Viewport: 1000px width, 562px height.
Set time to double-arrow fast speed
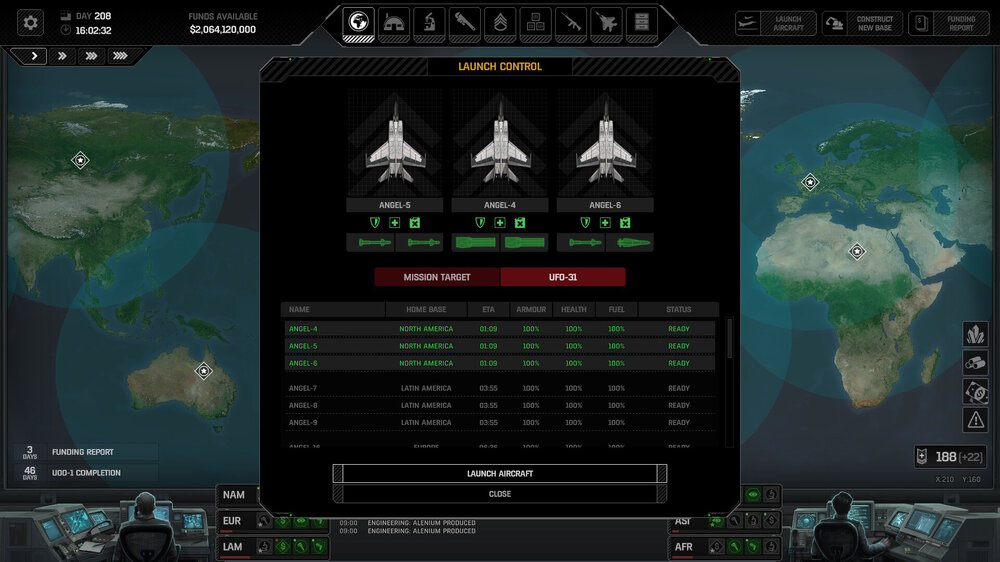coord(62,56)
